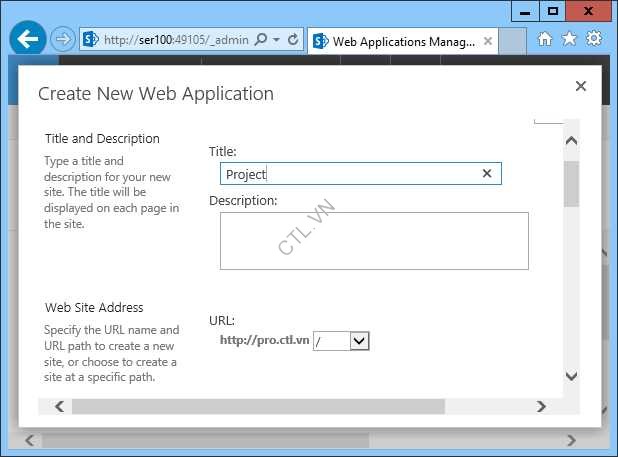
Task: Click the dialog's scroll down arrow
Action: (x=571, y=376)
